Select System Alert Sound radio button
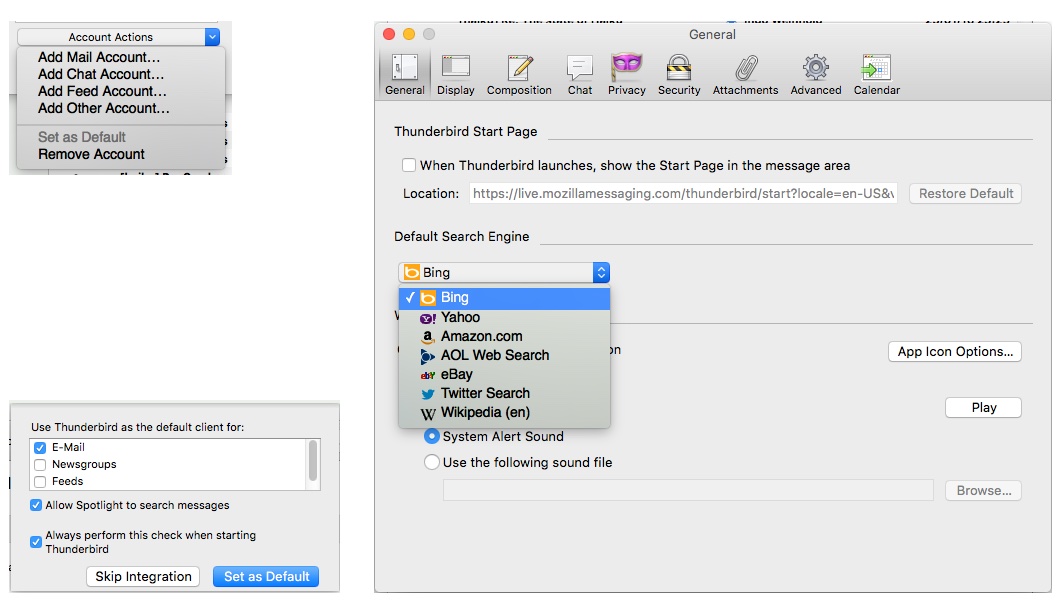This screenshot has height=606, width=1060. (431, 436)
